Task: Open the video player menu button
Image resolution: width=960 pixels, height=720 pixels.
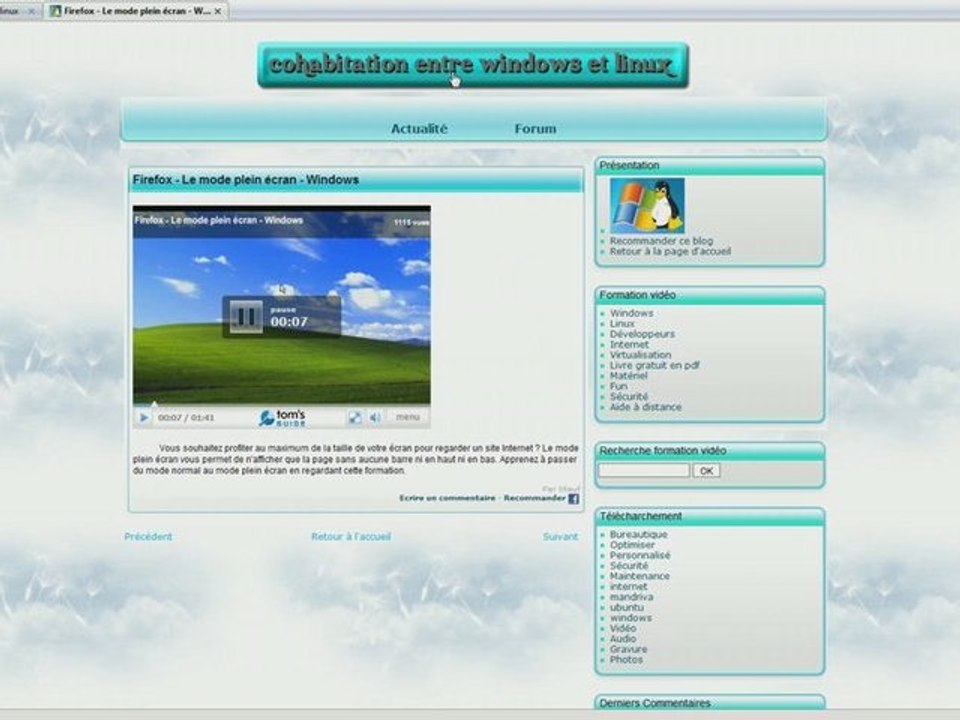Action: click(408, 417)
